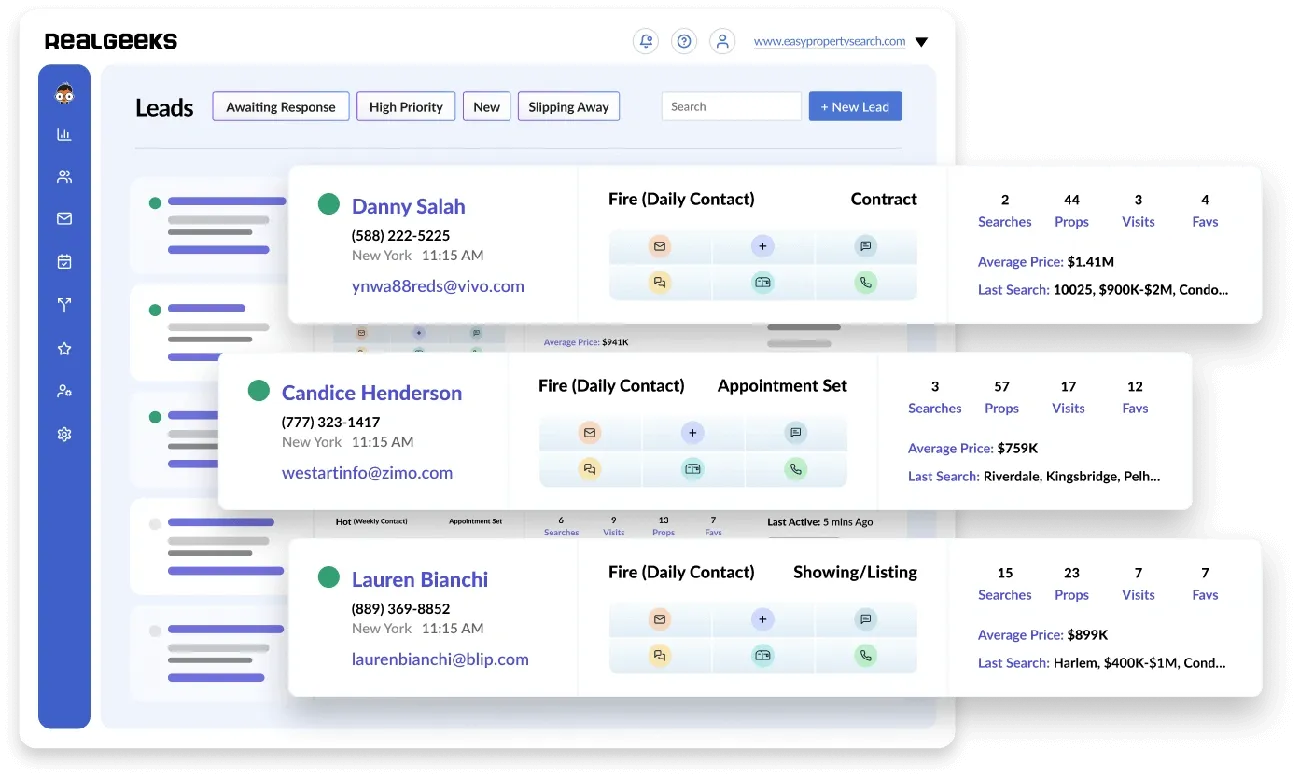Viewport: 1300px width, 777px height.
Task: Open the user profile icon in header
Action: tap(722, 41)
